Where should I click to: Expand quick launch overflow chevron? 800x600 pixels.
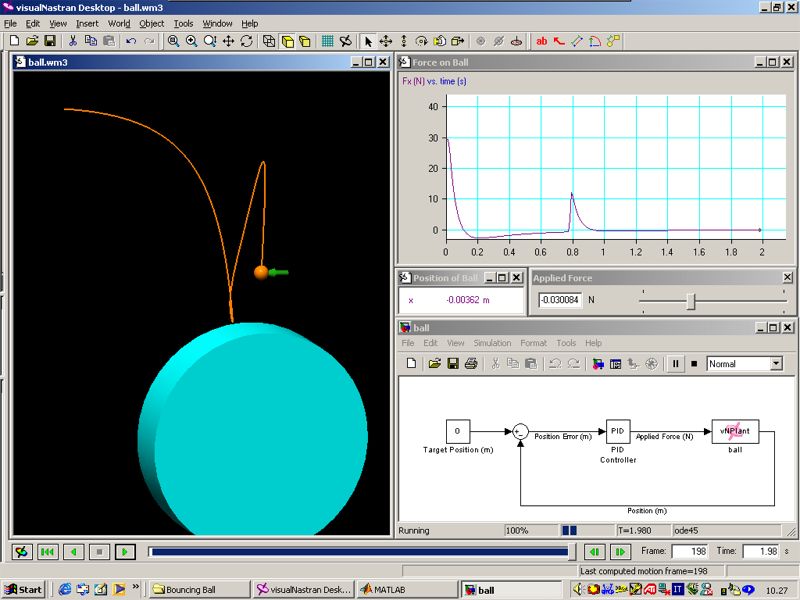click(x=136, y=586)
